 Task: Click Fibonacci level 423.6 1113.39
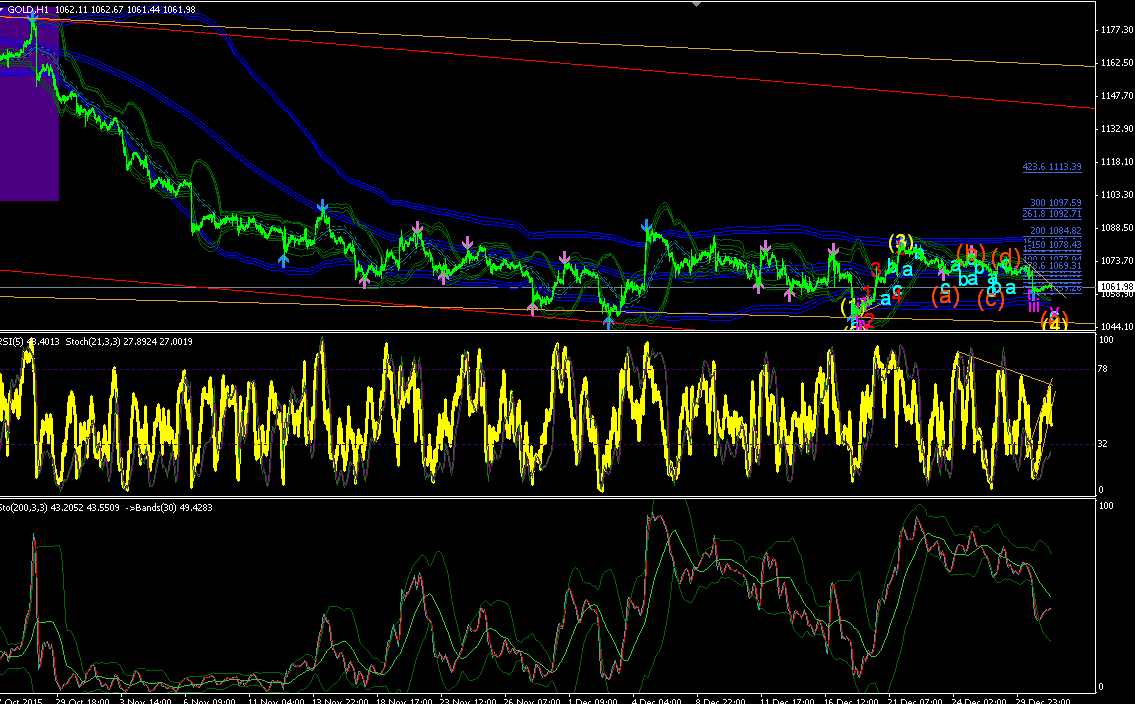point(1052,167)
